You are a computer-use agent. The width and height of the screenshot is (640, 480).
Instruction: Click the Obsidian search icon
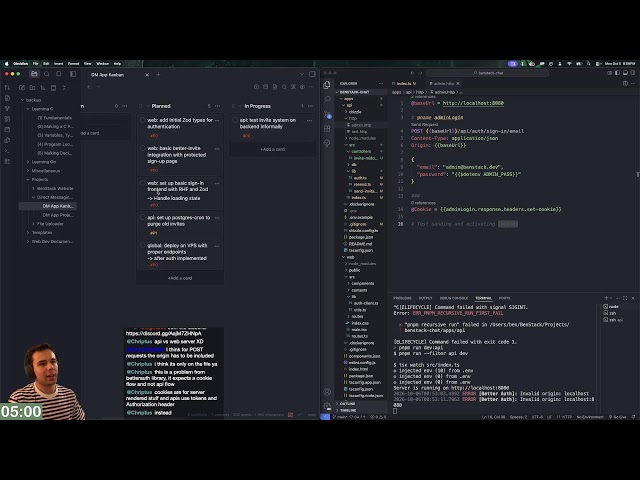click(47, 74)
